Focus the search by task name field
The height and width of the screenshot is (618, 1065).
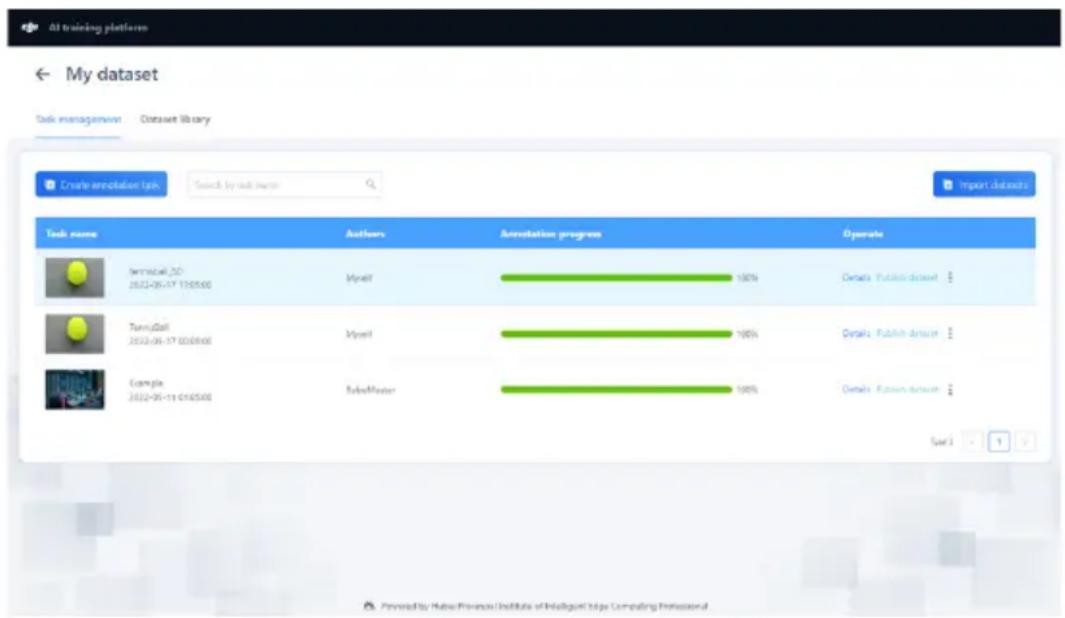[285, 185]
